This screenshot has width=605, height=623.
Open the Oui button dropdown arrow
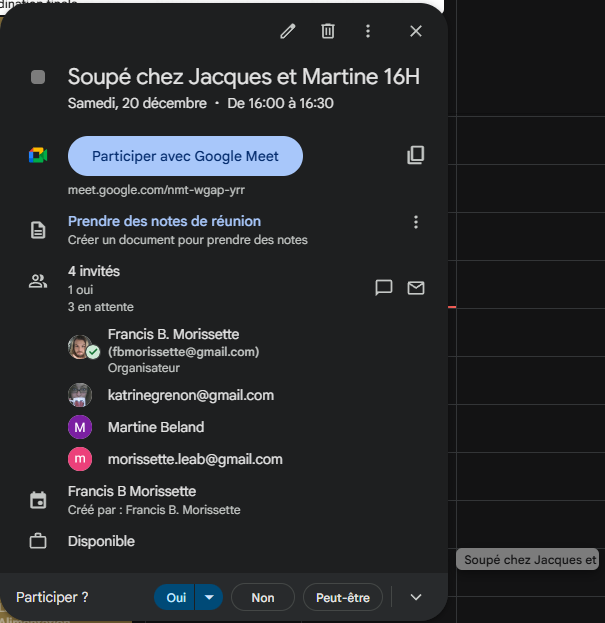(209, 597)
